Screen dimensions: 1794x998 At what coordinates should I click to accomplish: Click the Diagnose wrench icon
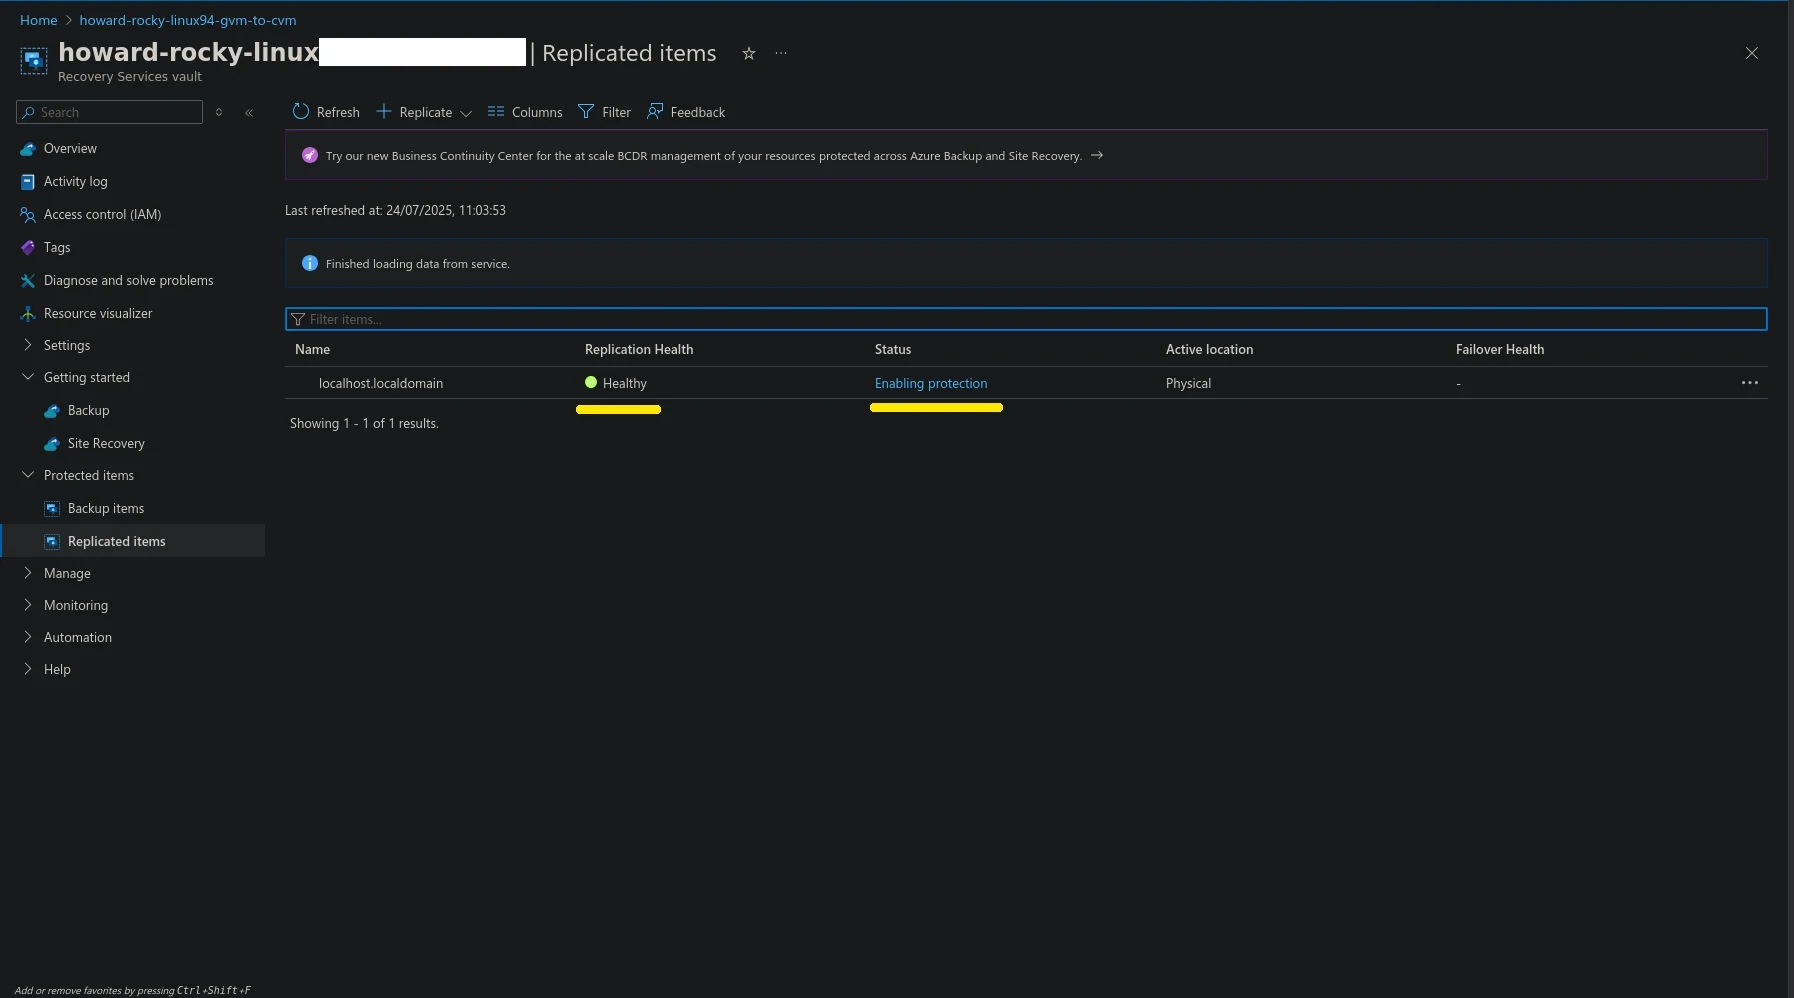pyautogui.click(x=28, y=280)
